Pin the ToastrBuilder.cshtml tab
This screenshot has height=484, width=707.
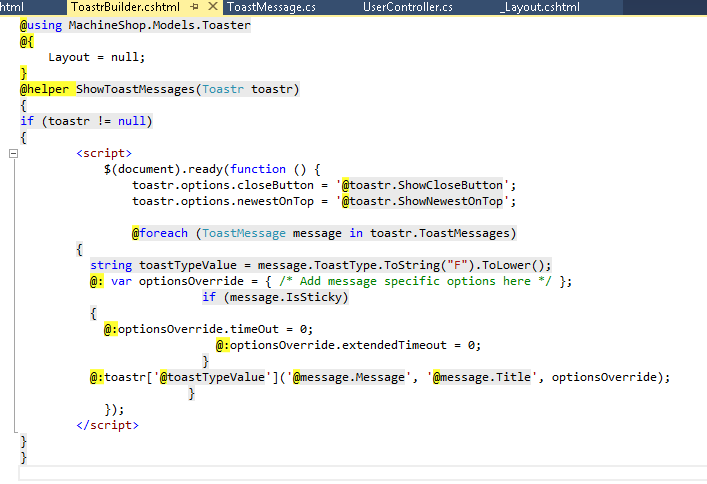(x=195, y=7)
